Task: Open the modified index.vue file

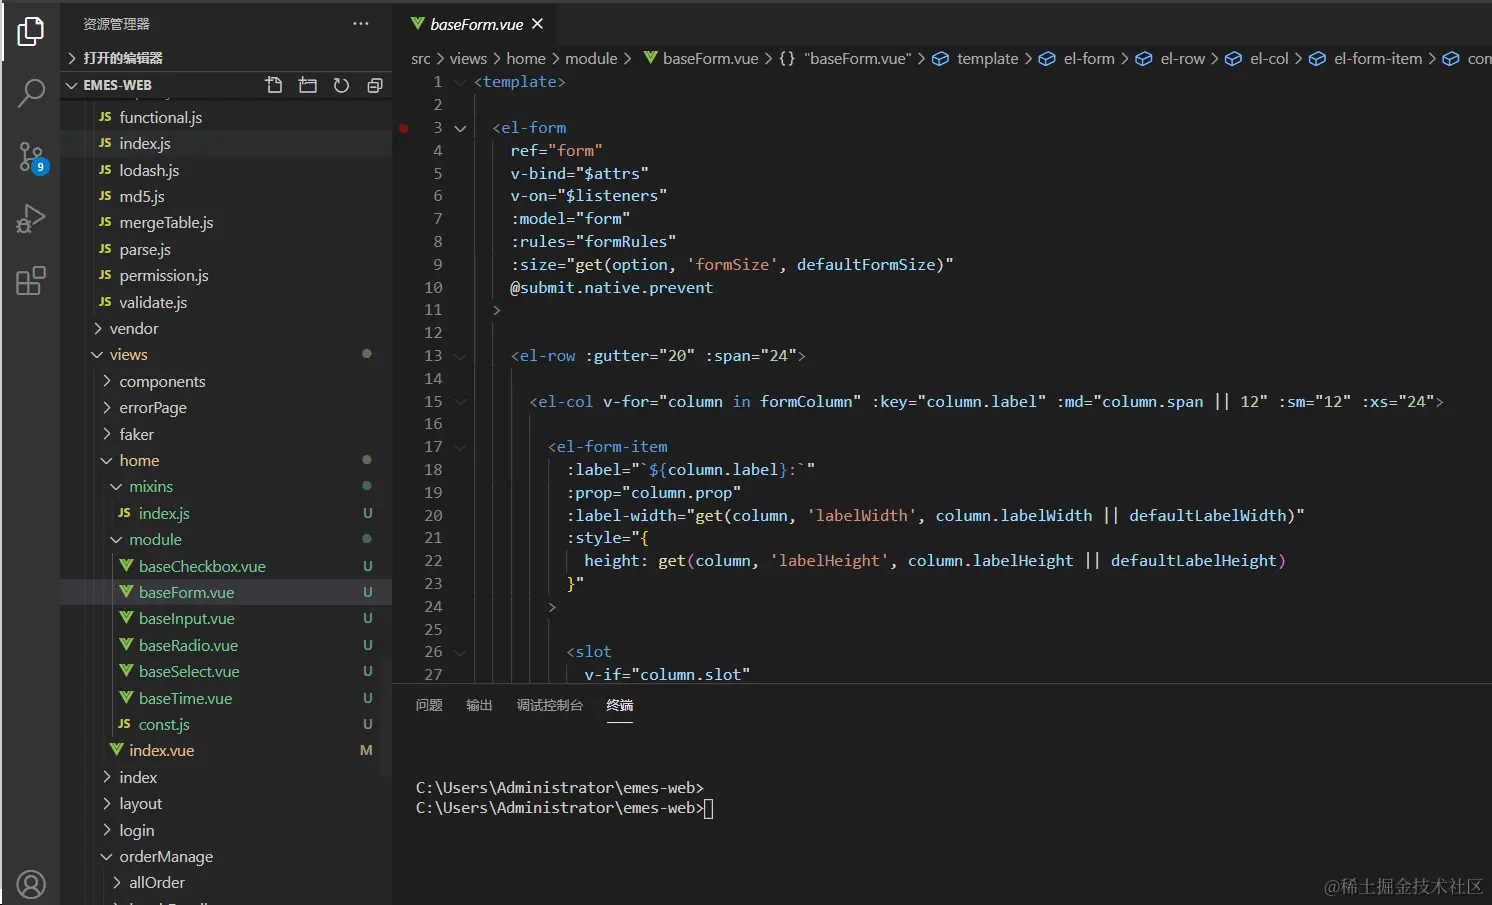Action: coord(227,751)
